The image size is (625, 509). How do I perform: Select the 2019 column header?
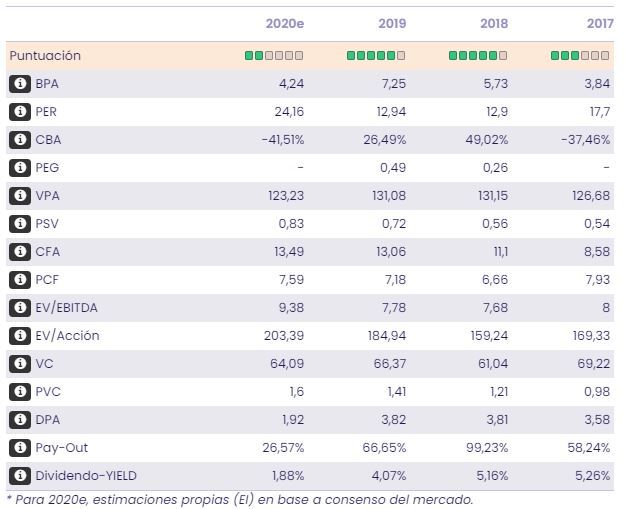[391, 23]
